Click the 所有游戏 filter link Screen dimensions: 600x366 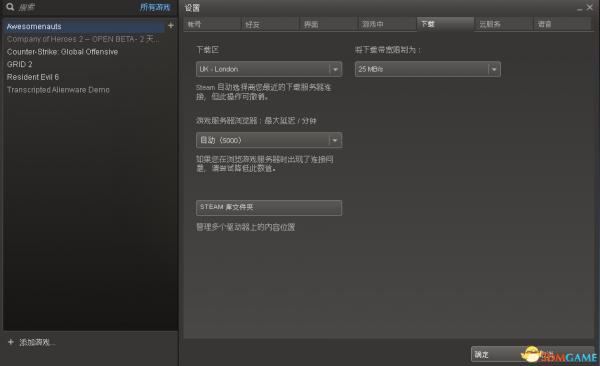[x=155, y=7]
